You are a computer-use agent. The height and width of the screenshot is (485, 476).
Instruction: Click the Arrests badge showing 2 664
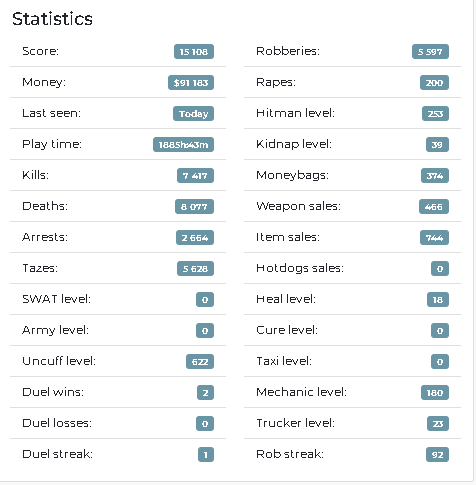tap(195, 238)
